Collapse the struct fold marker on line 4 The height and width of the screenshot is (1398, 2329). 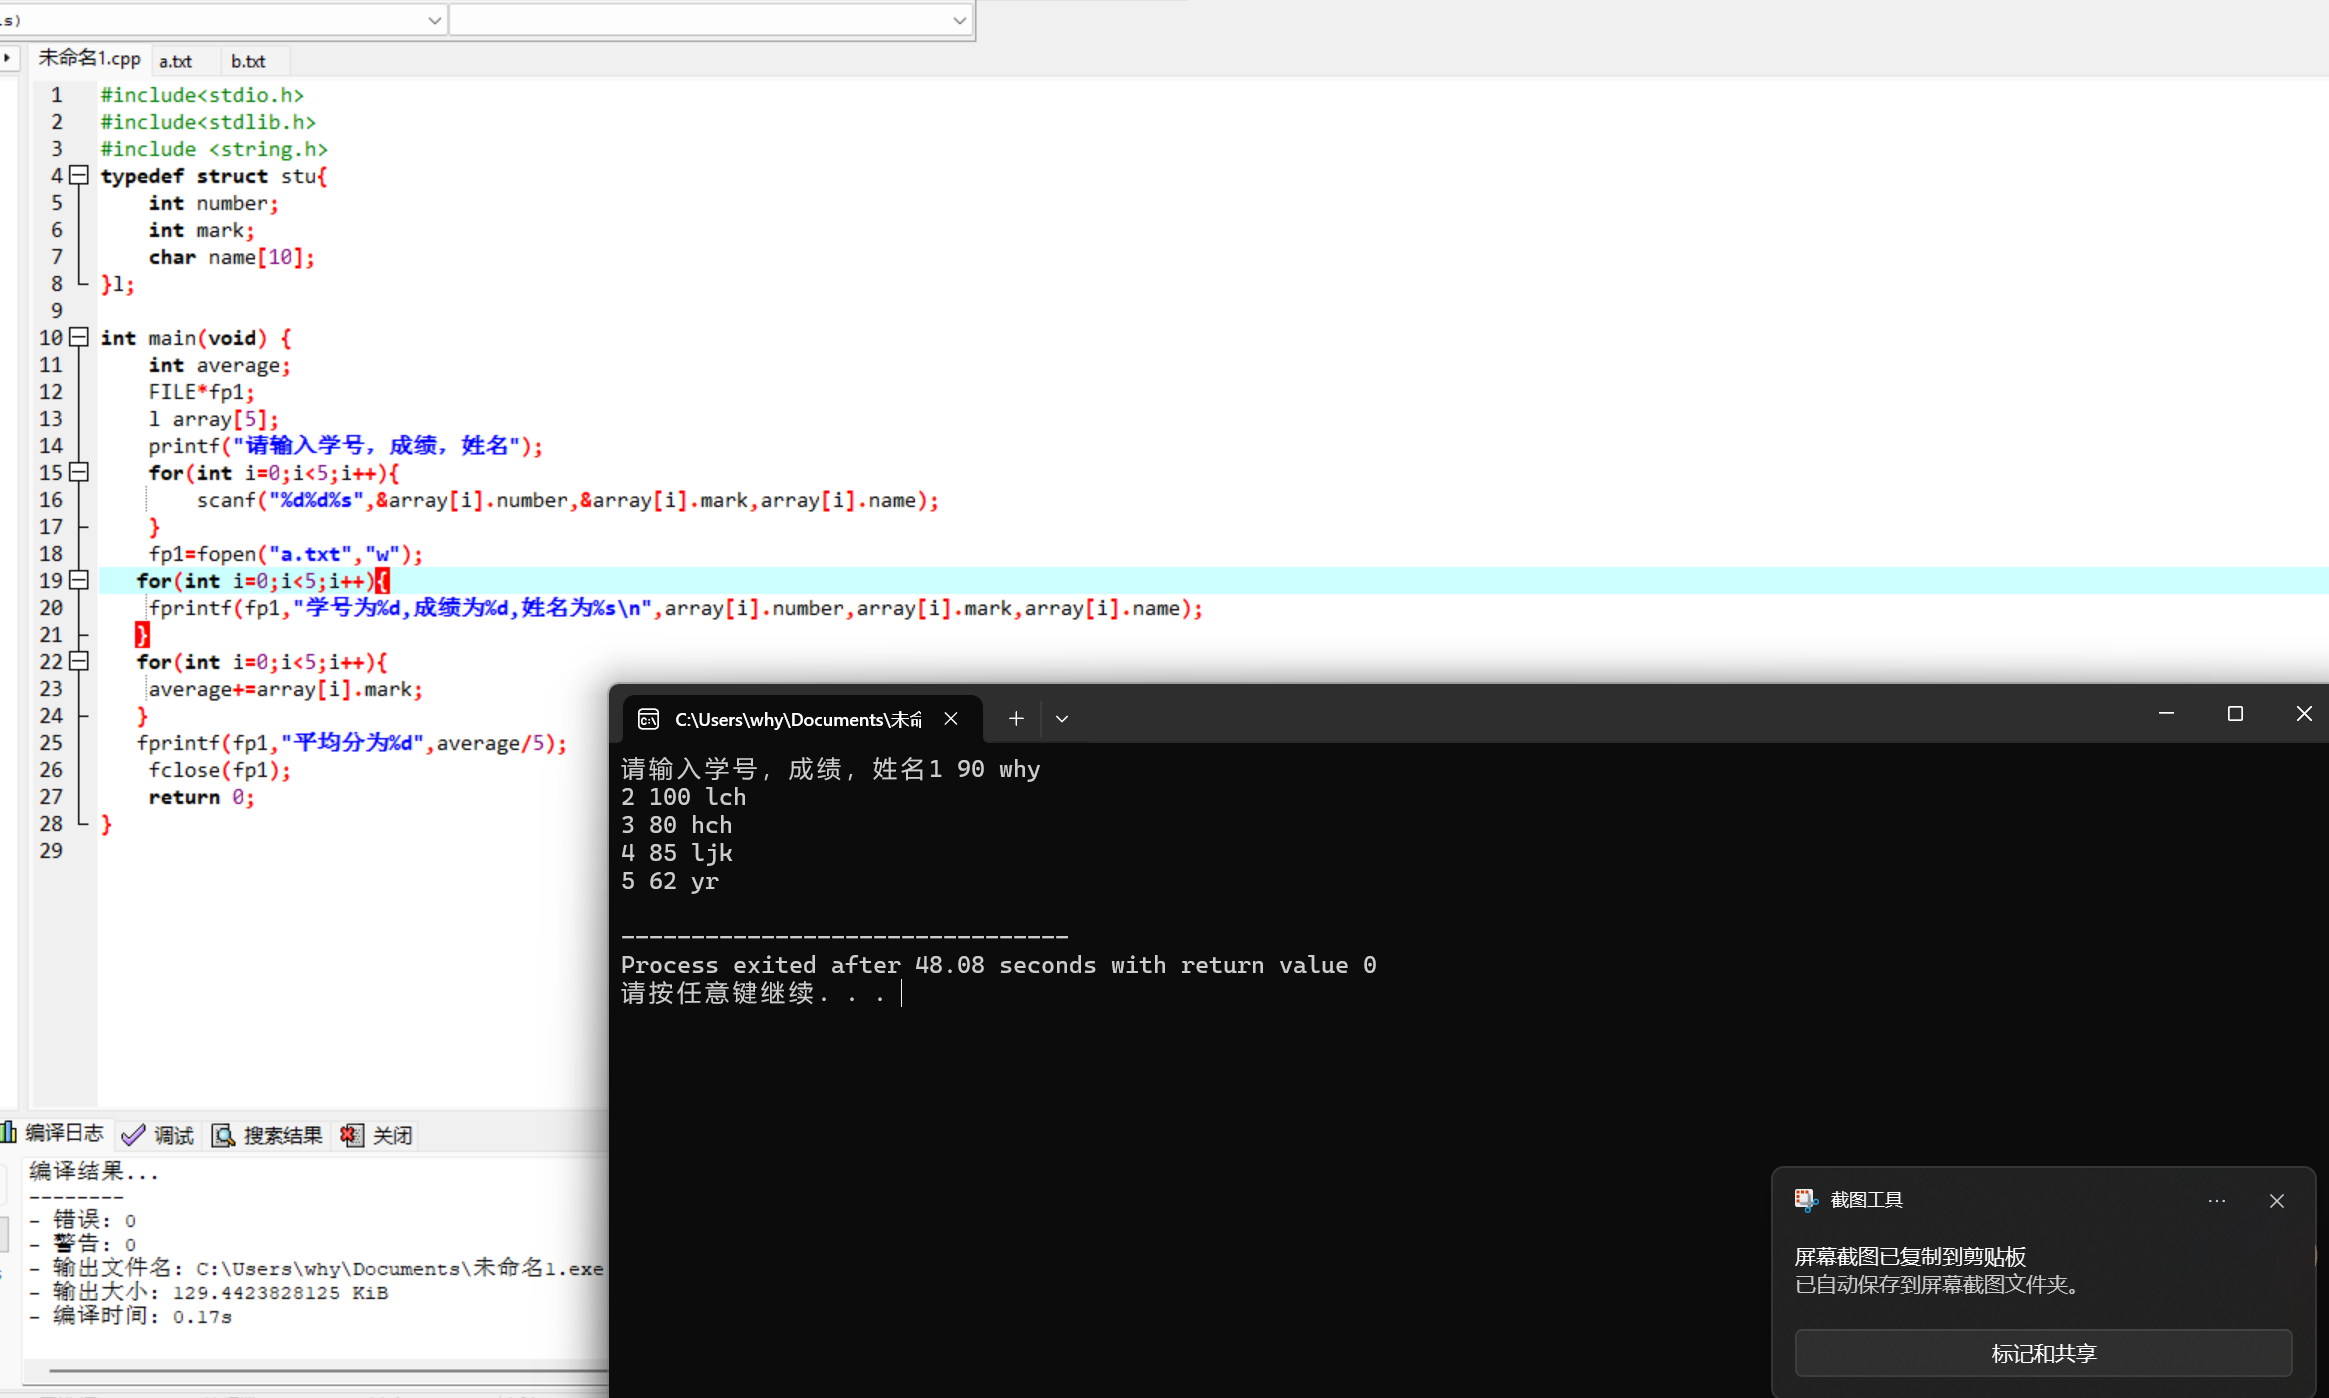tap(79, 176)
